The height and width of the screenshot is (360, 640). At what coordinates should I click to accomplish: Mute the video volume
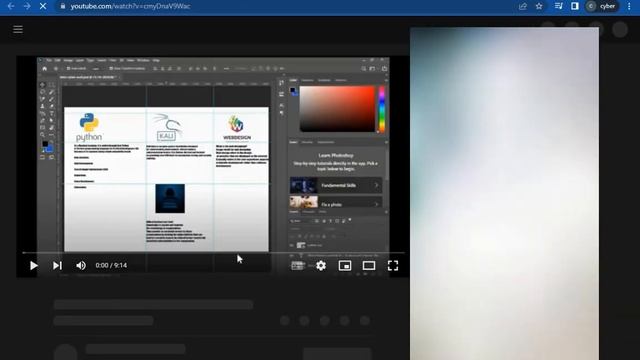pos(81,266)
